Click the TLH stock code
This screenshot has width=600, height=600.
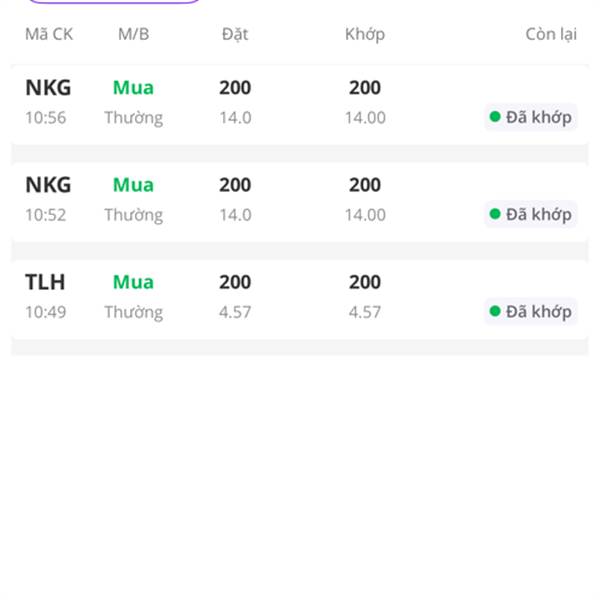pos(44,282)
